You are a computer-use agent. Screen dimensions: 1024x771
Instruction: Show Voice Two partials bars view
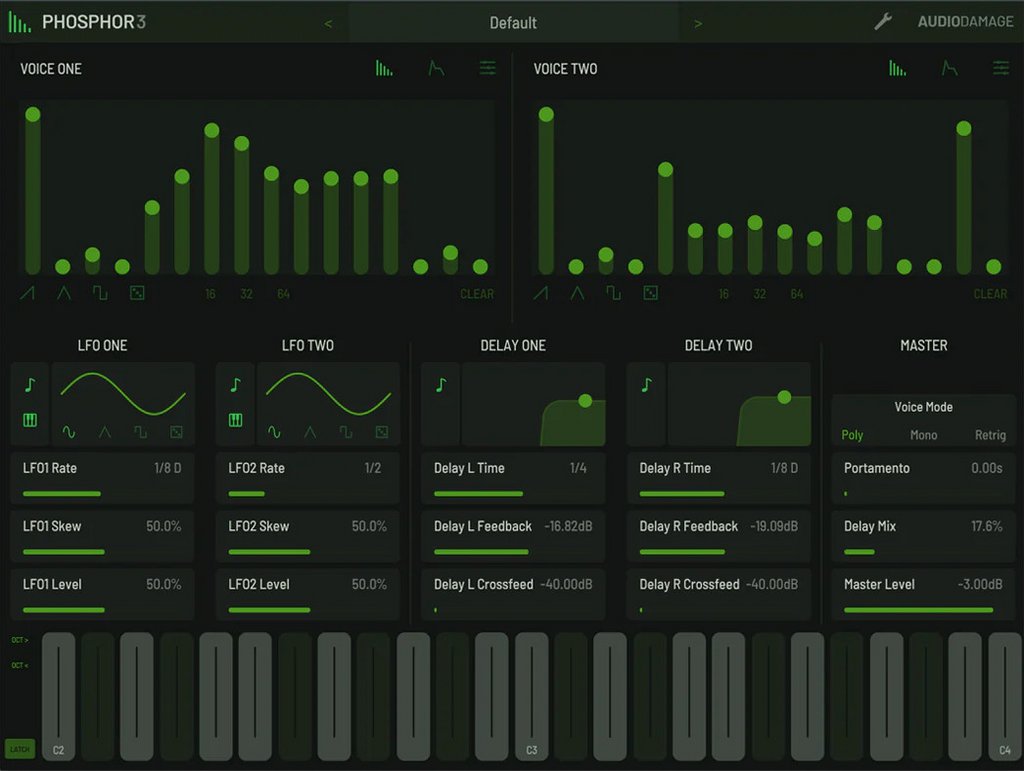tap(897, 68)
